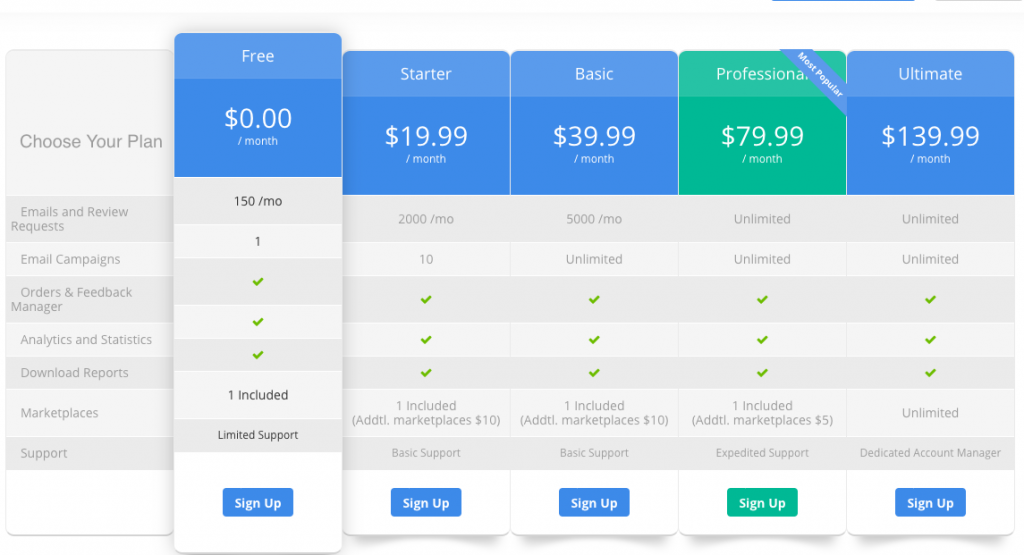Click Sign Up under the Starter plan
Viewport: 1024px width, 555px height.
pos(426,502)
